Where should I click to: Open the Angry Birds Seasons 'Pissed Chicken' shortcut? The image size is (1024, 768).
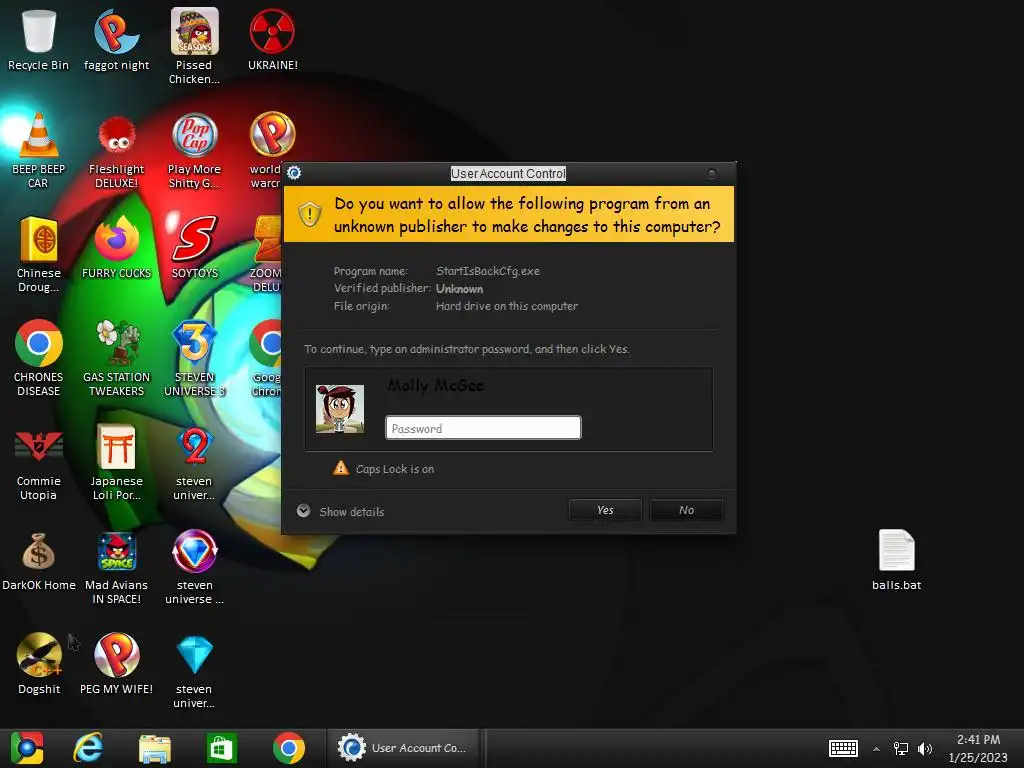(194, 46)
